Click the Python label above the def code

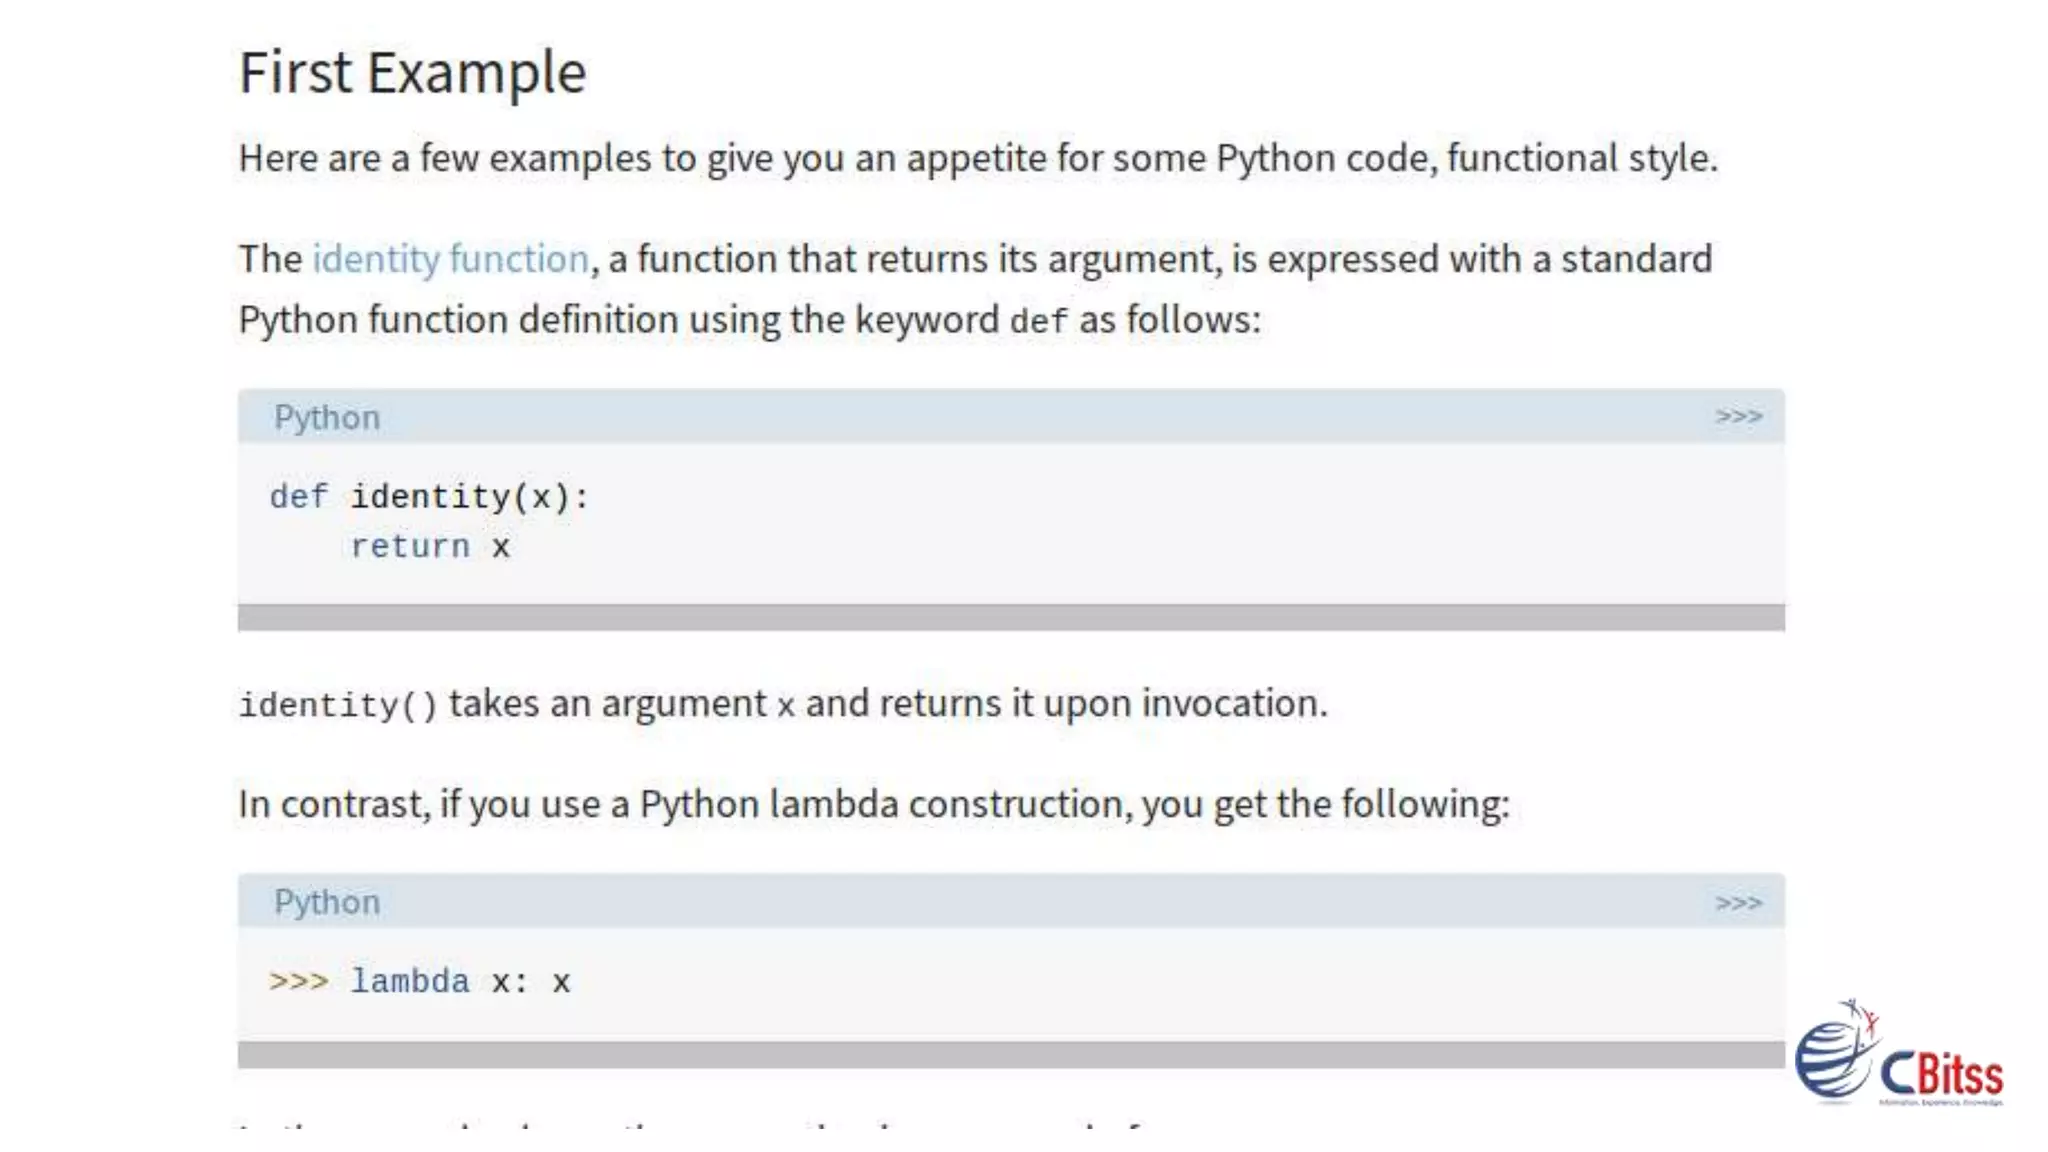(x=327, y=417)
